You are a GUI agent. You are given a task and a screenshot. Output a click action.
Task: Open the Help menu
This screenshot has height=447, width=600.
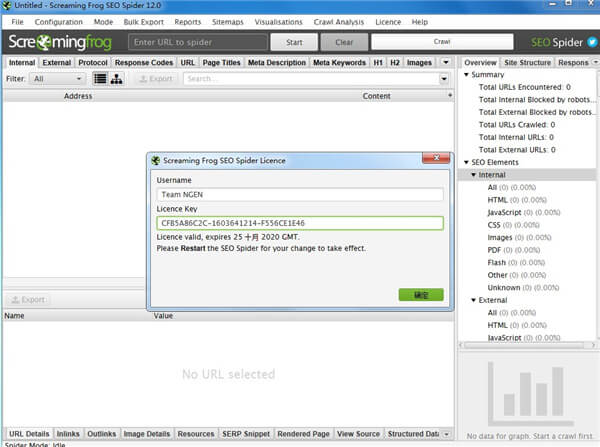pos(419,22)
